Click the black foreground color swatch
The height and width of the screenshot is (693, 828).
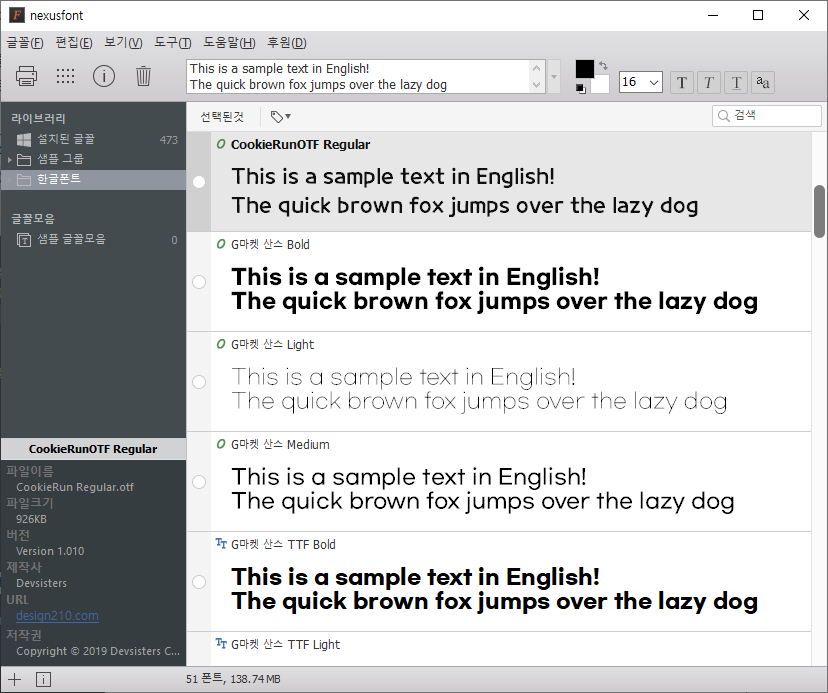(585, 69)
